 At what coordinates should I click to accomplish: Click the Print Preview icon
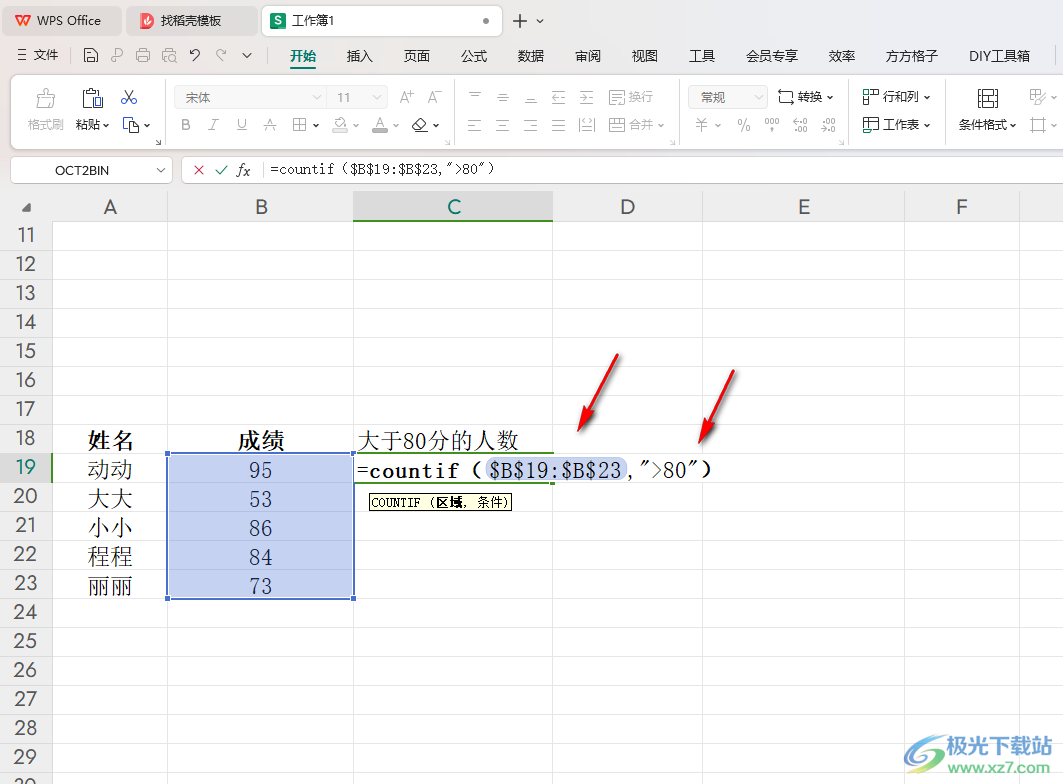click(169, 56)
